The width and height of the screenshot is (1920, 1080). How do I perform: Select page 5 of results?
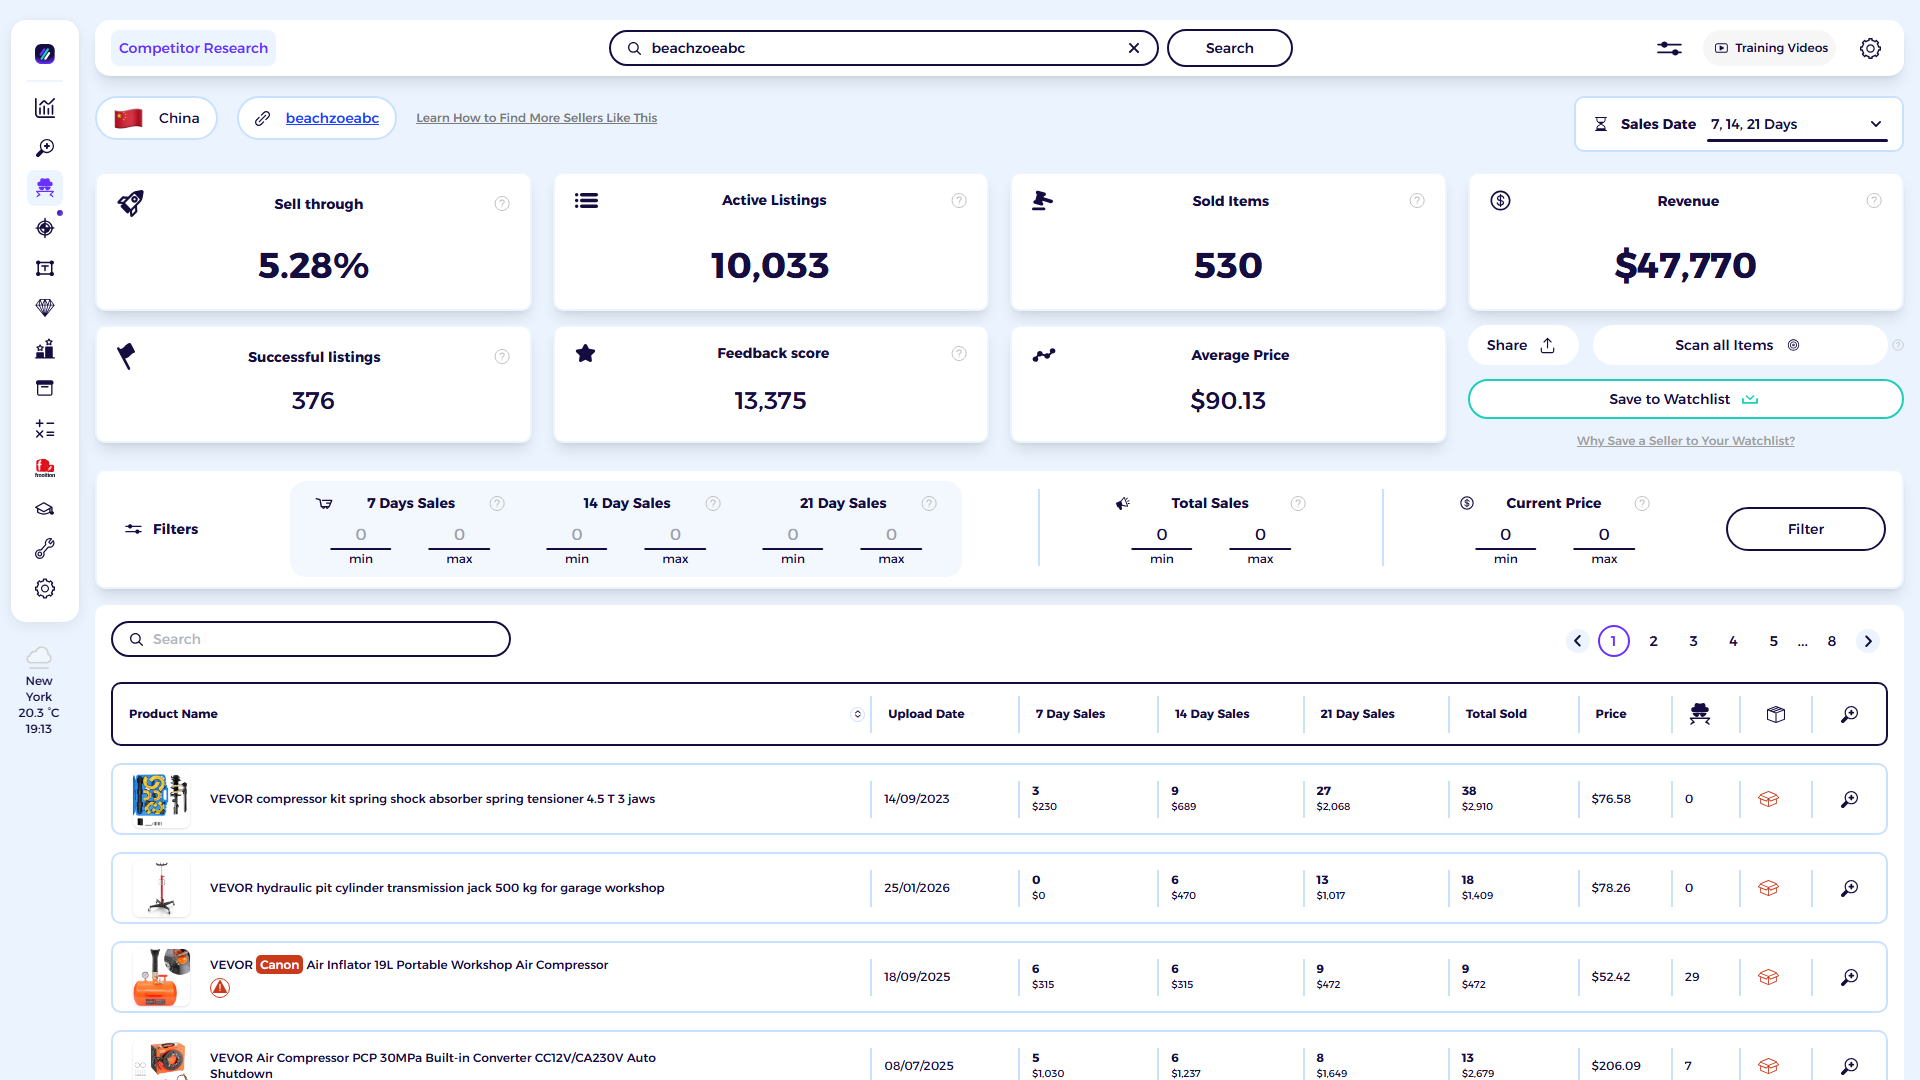pyautogui.click(x=1774, y=641)
